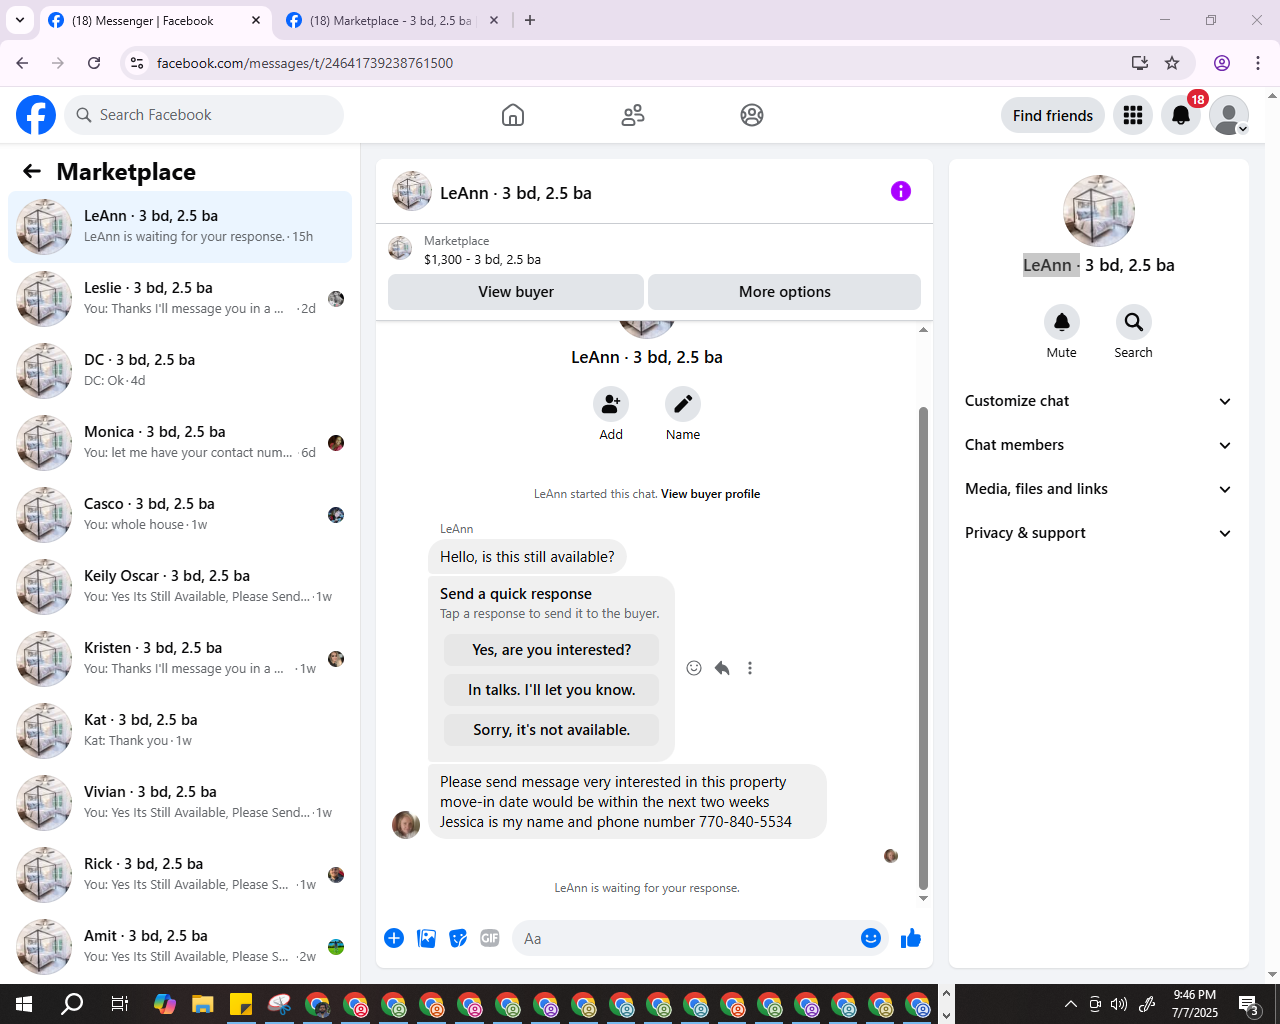This screenshot has width=1280, height=1024.
Task: Go to Facebook Home icon
Action: pyautogui.click(x=513, y=115)
